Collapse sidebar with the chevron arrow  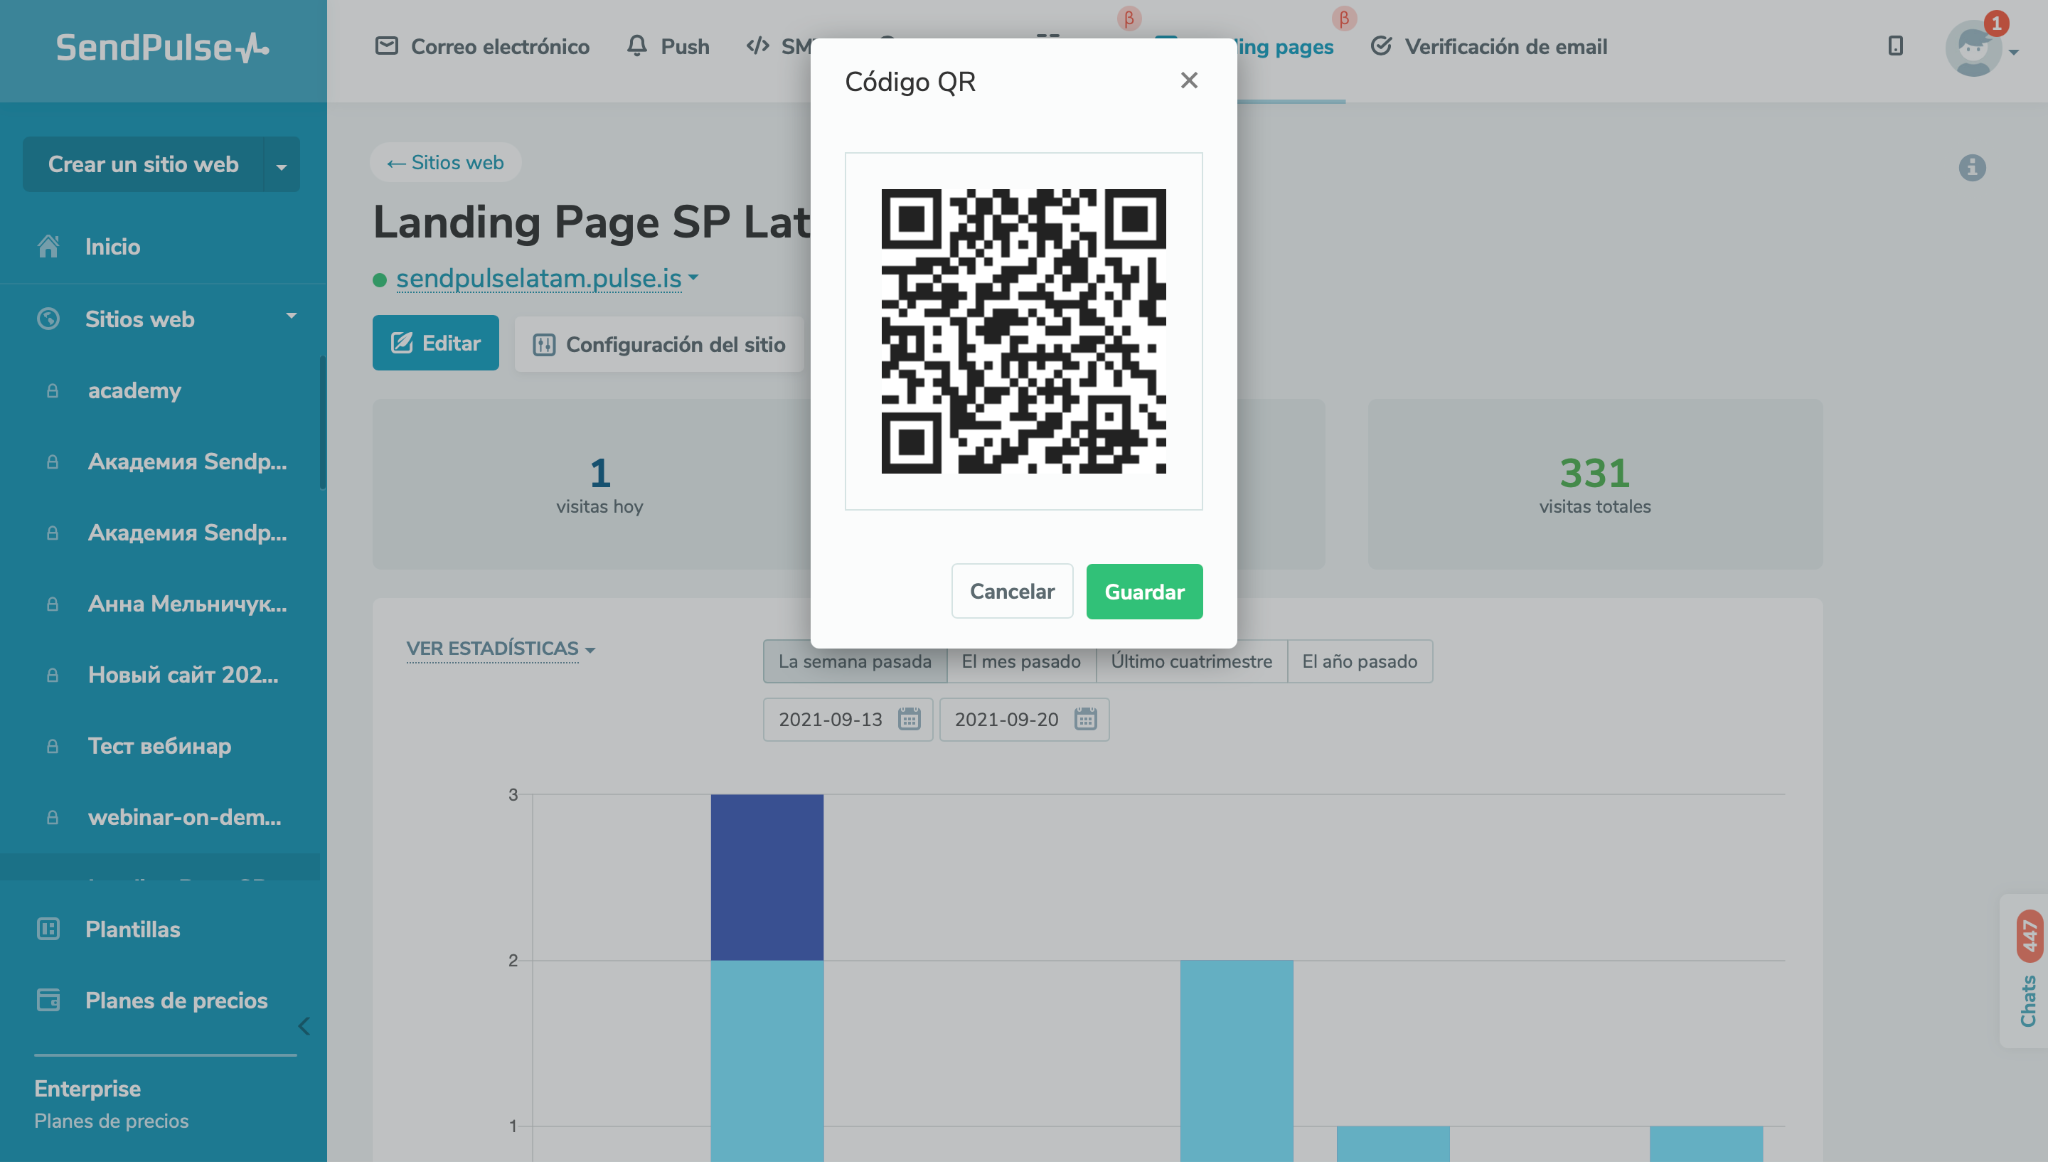304,1026
